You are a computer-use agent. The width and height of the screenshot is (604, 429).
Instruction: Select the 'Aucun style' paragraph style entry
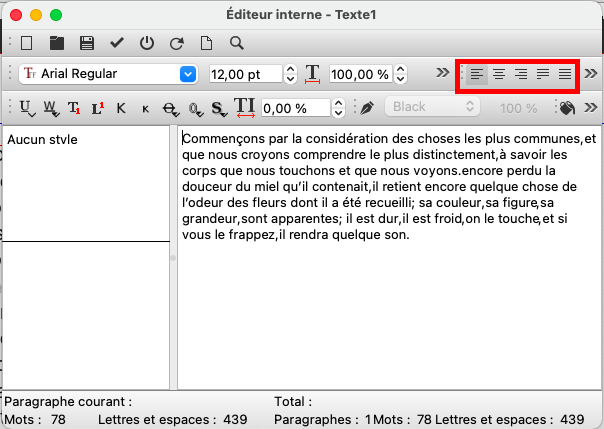[42, 139]
